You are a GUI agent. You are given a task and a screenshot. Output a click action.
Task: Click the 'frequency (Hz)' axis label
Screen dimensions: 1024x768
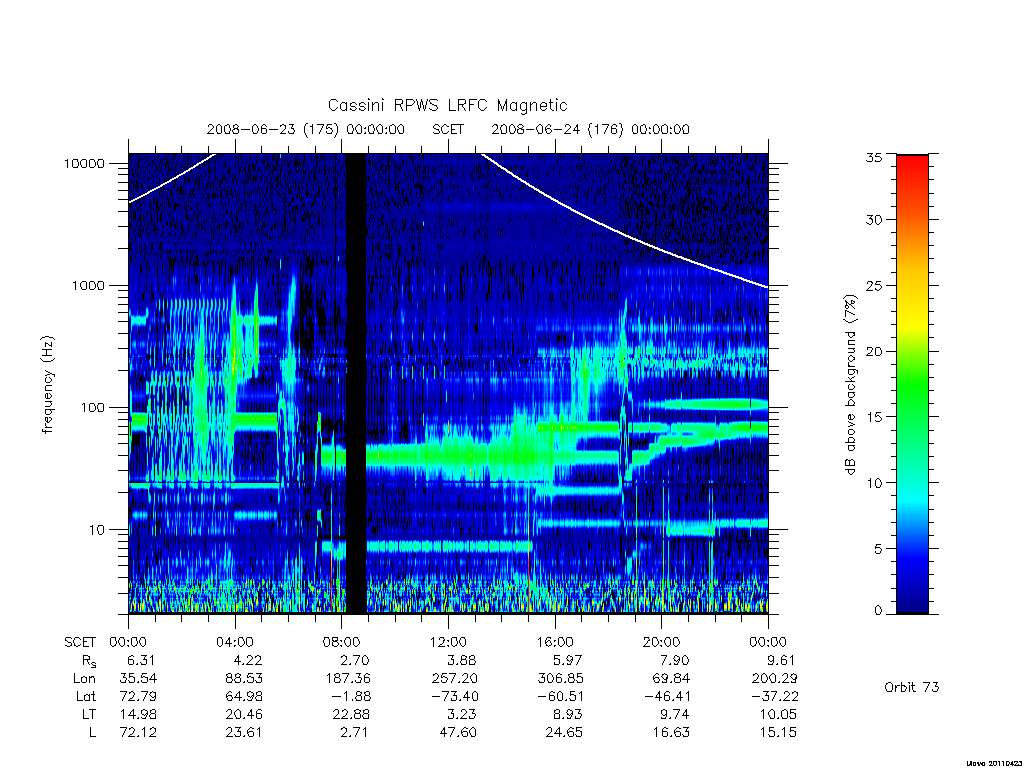[47, 385]
